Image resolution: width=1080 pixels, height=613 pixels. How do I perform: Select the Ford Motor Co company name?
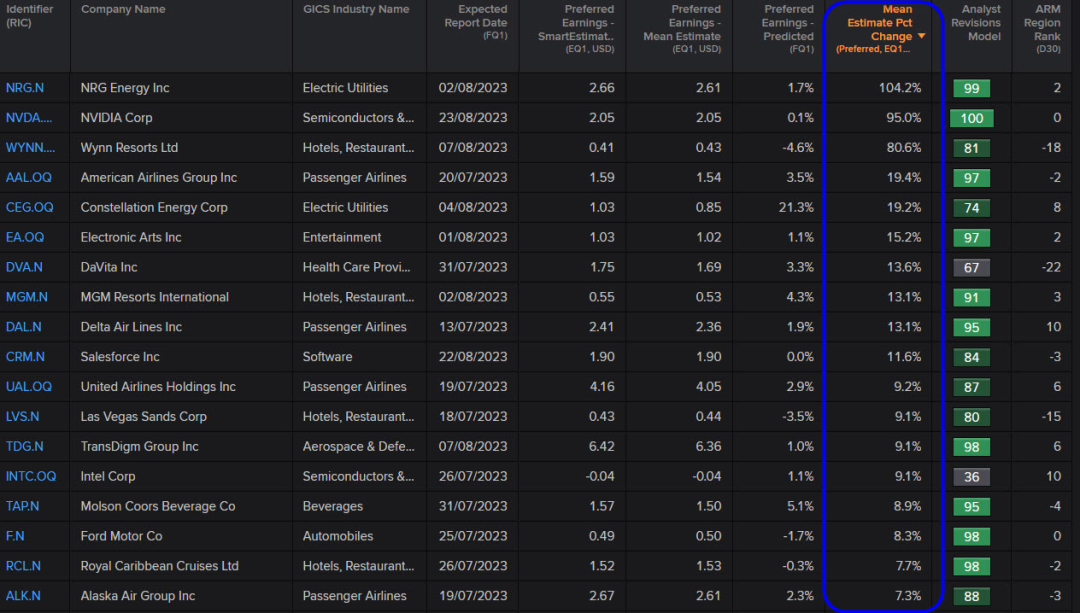pyautogui.click(x=121, y=536)
